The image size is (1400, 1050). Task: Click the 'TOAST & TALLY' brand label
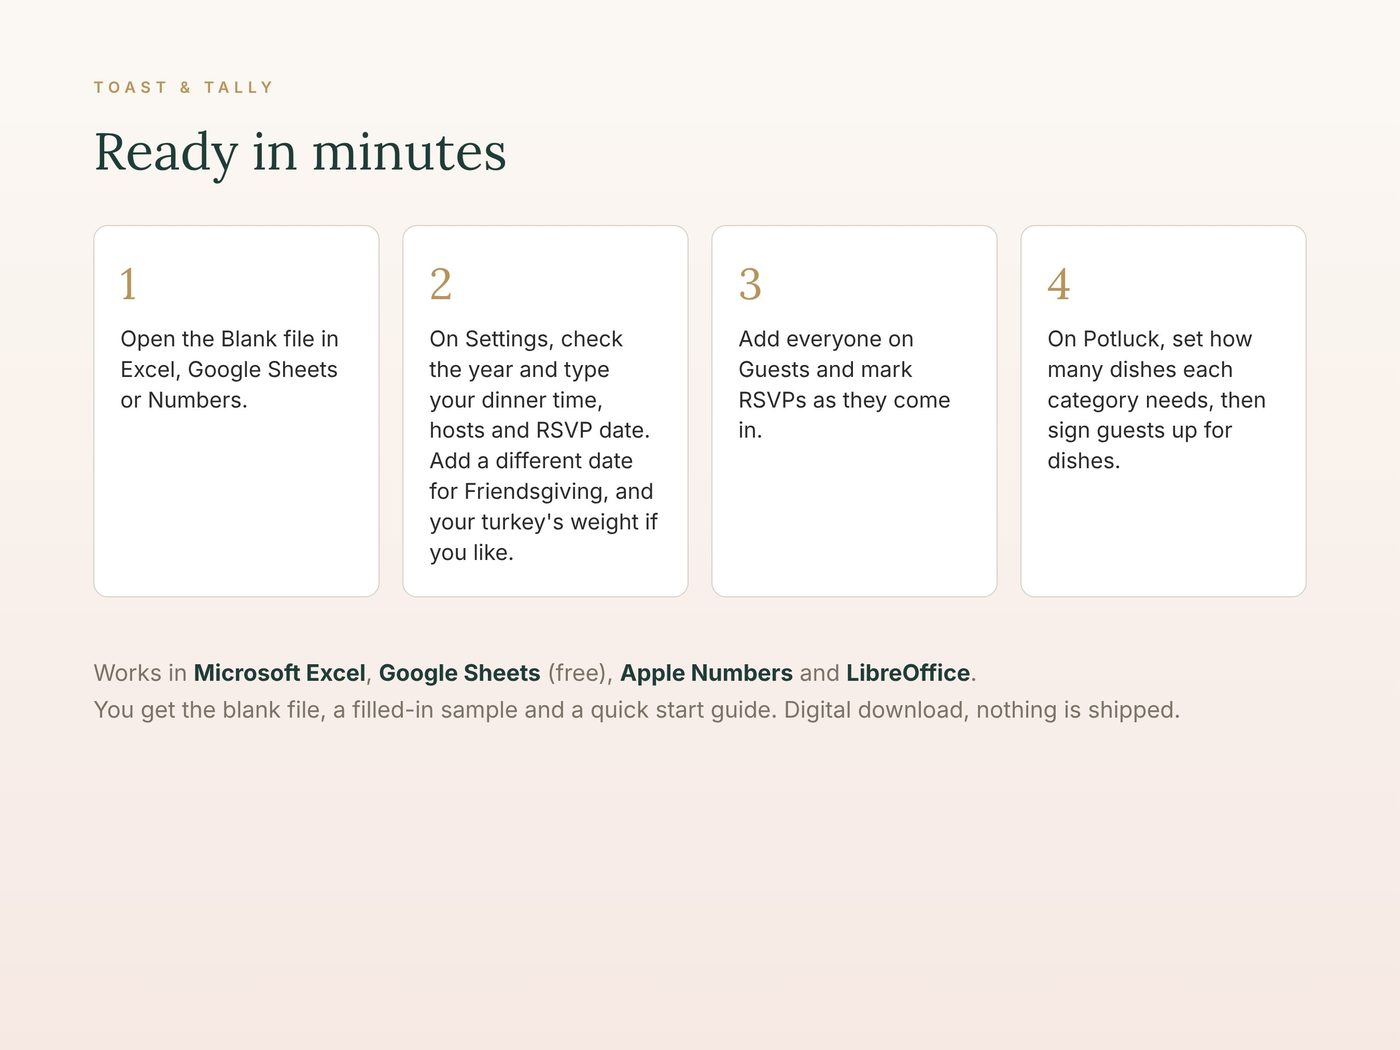(x=184, y=88)
